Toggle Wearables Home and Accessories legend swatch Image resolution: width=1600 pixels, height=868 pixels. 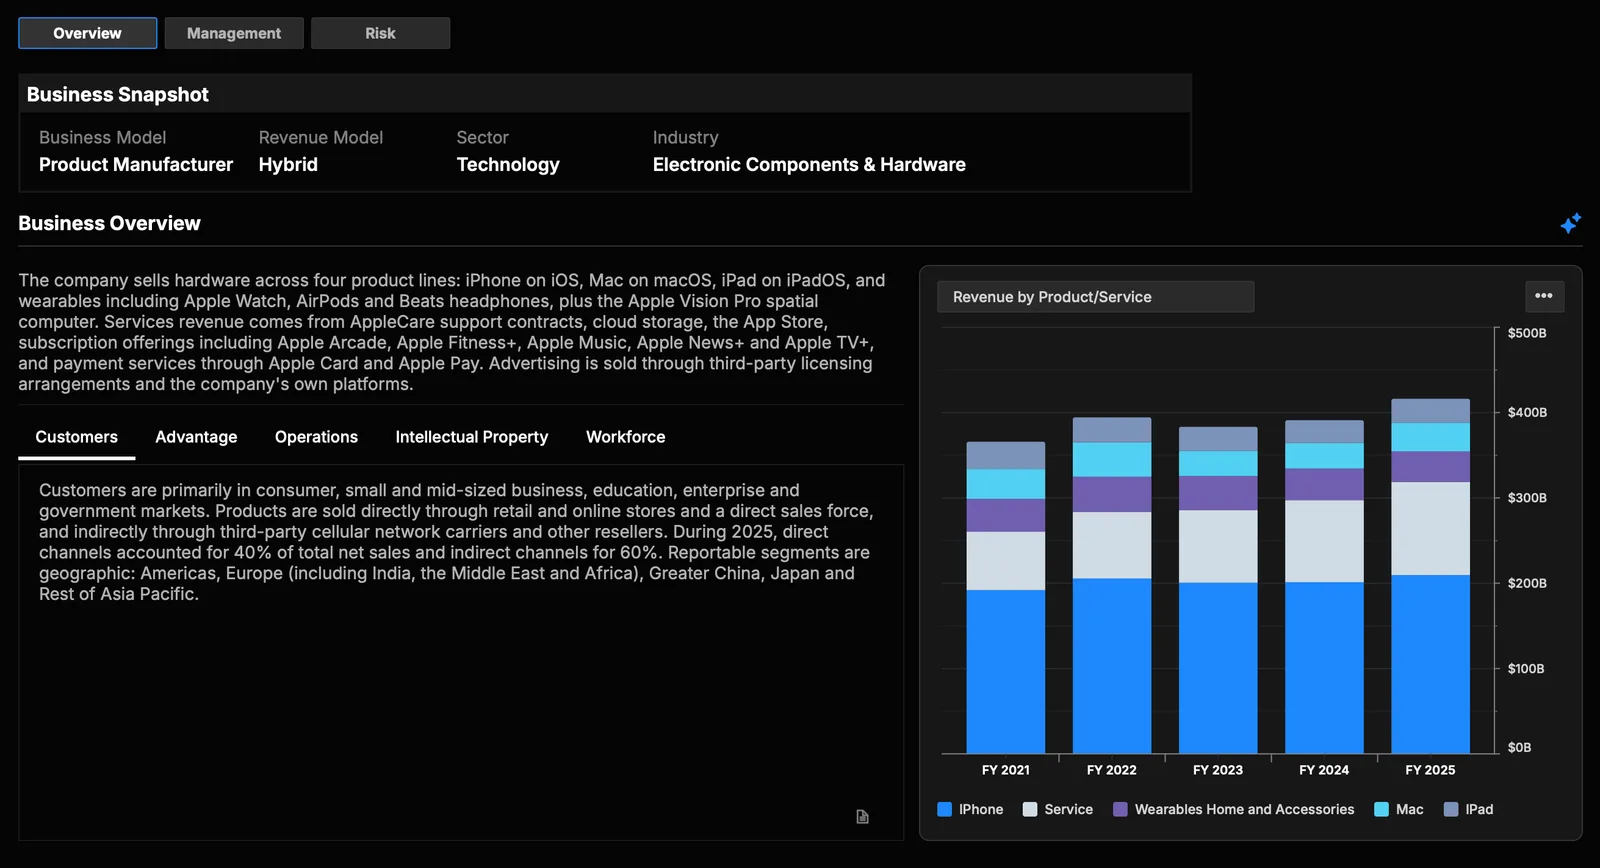[1120, 809]
